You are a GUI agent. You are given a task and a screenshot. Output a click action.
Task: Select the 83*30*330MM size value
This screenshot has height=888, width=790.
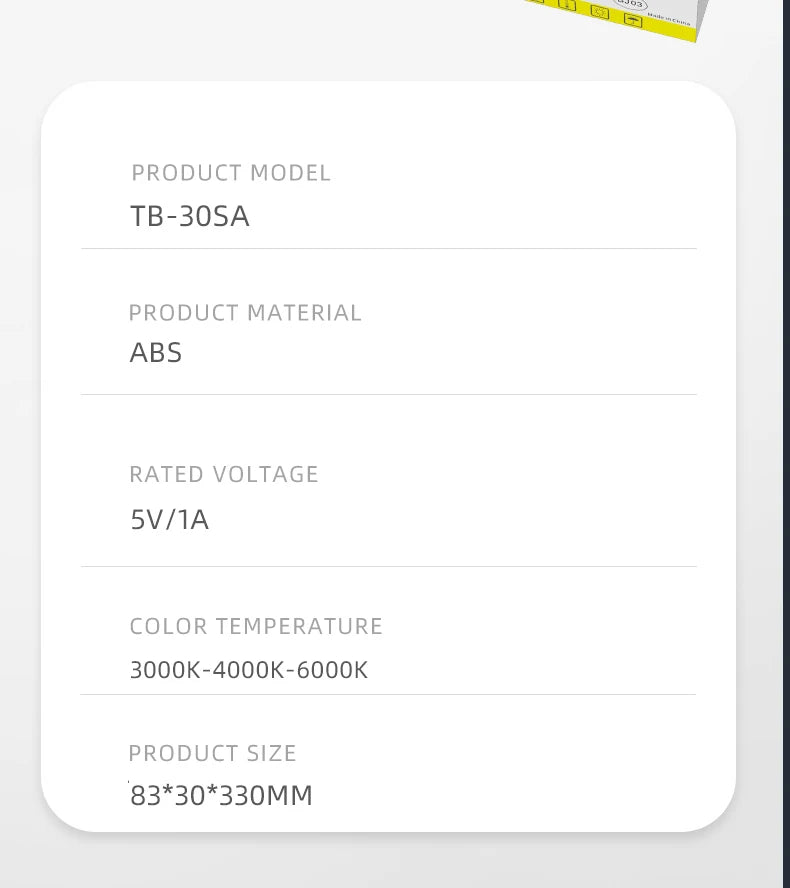[x=222, y=796]
